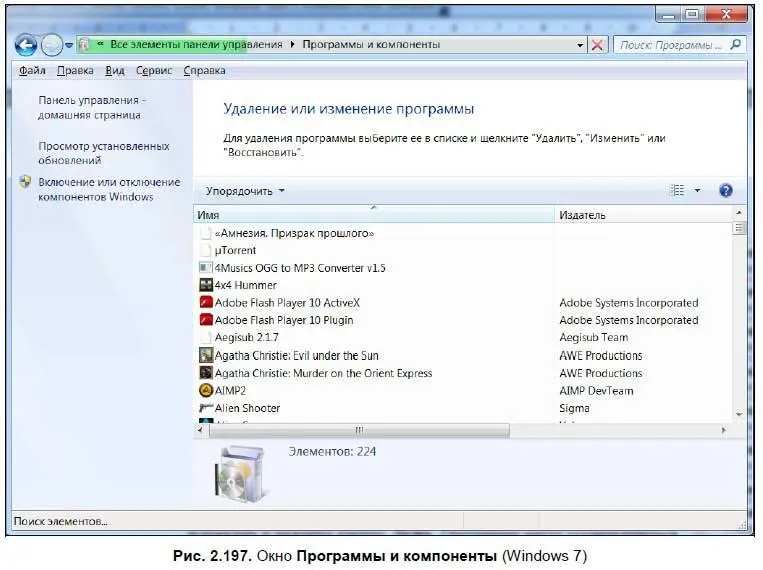Select '«Амнезия. Призрак прошлого»' entry

(x=294, y=233)
